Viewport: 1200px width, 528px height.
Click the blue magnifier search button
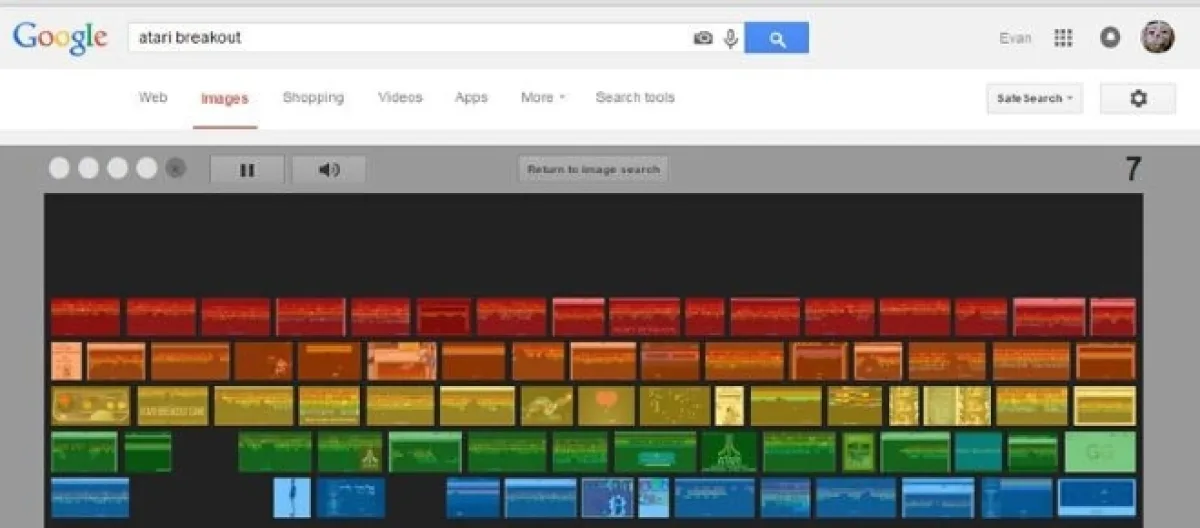click(777, 38)
